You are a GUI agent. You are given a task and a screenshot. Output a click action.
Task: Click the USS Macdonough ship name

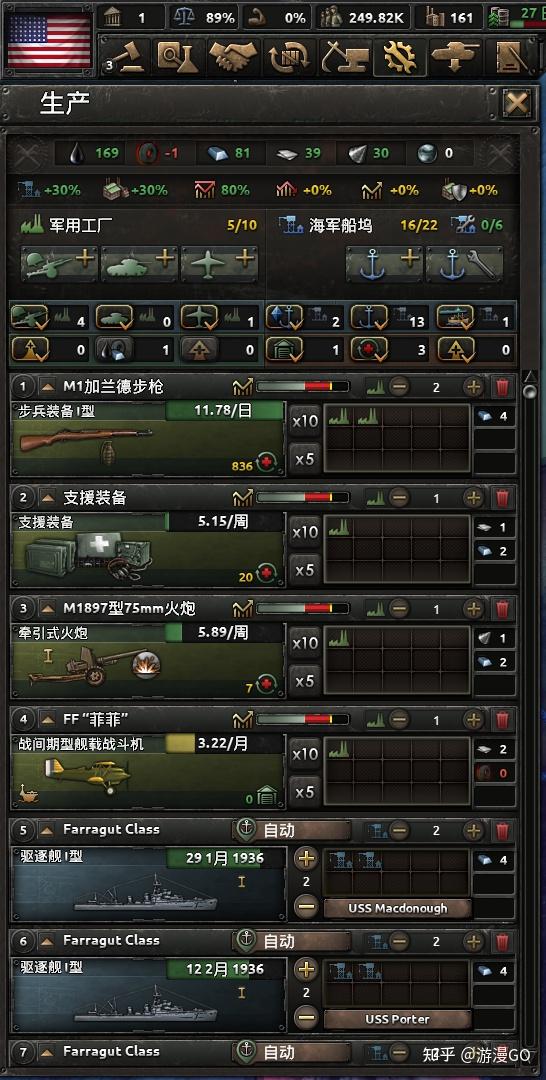(x=397, y=908)
